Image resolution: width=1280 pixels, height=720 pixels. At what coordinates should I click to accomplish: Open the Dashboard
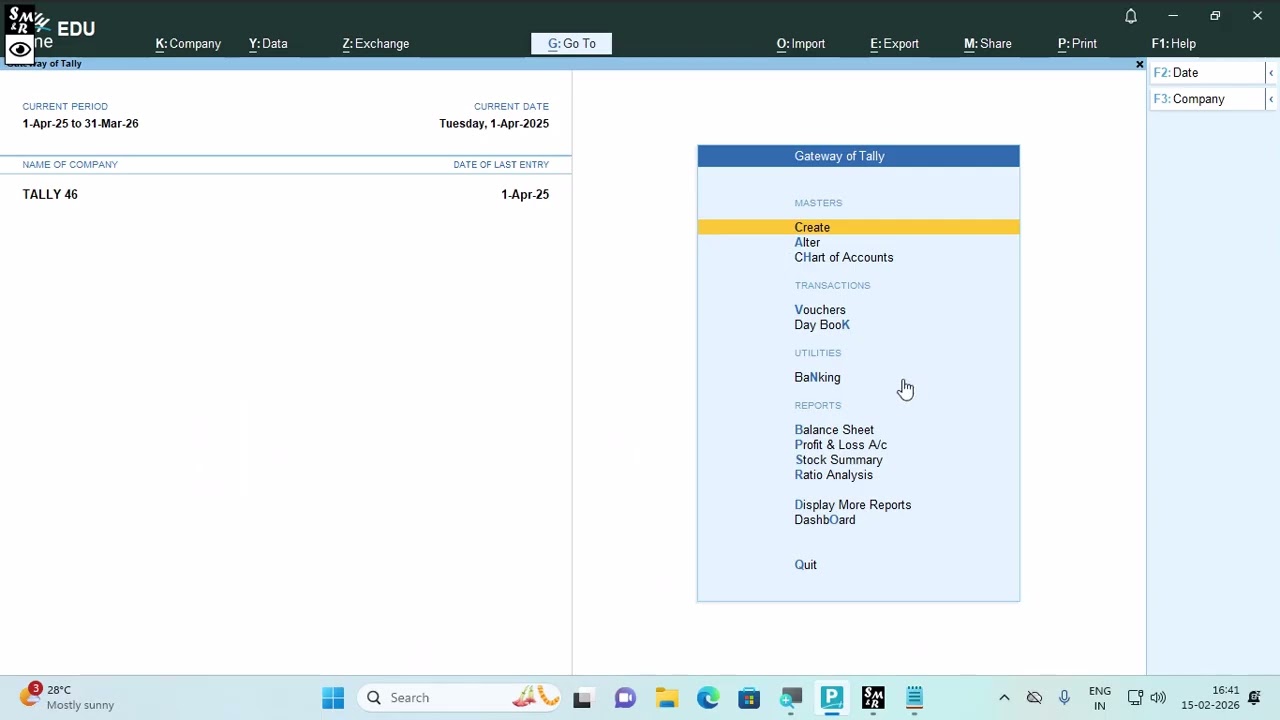[x=825, y=520]
